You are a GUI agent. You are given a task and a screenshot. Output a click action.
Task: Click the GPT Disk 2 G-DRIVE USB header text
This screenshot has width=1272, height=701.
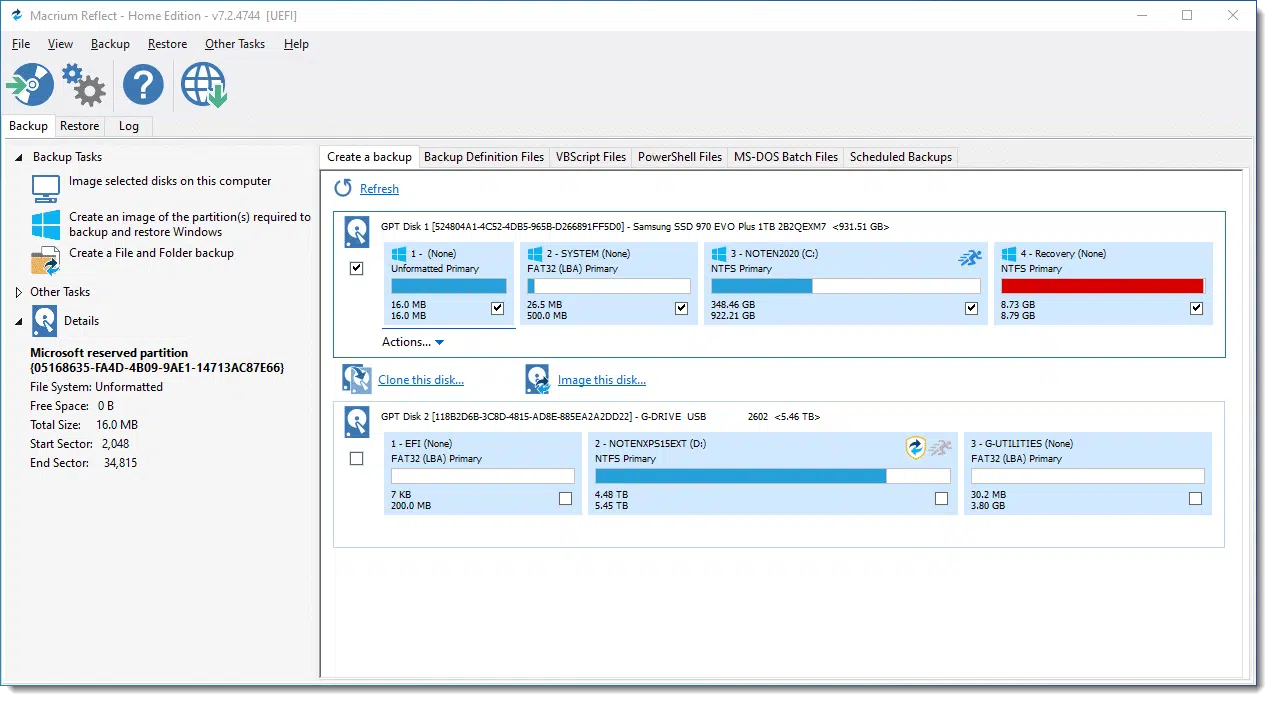(600, 416)
